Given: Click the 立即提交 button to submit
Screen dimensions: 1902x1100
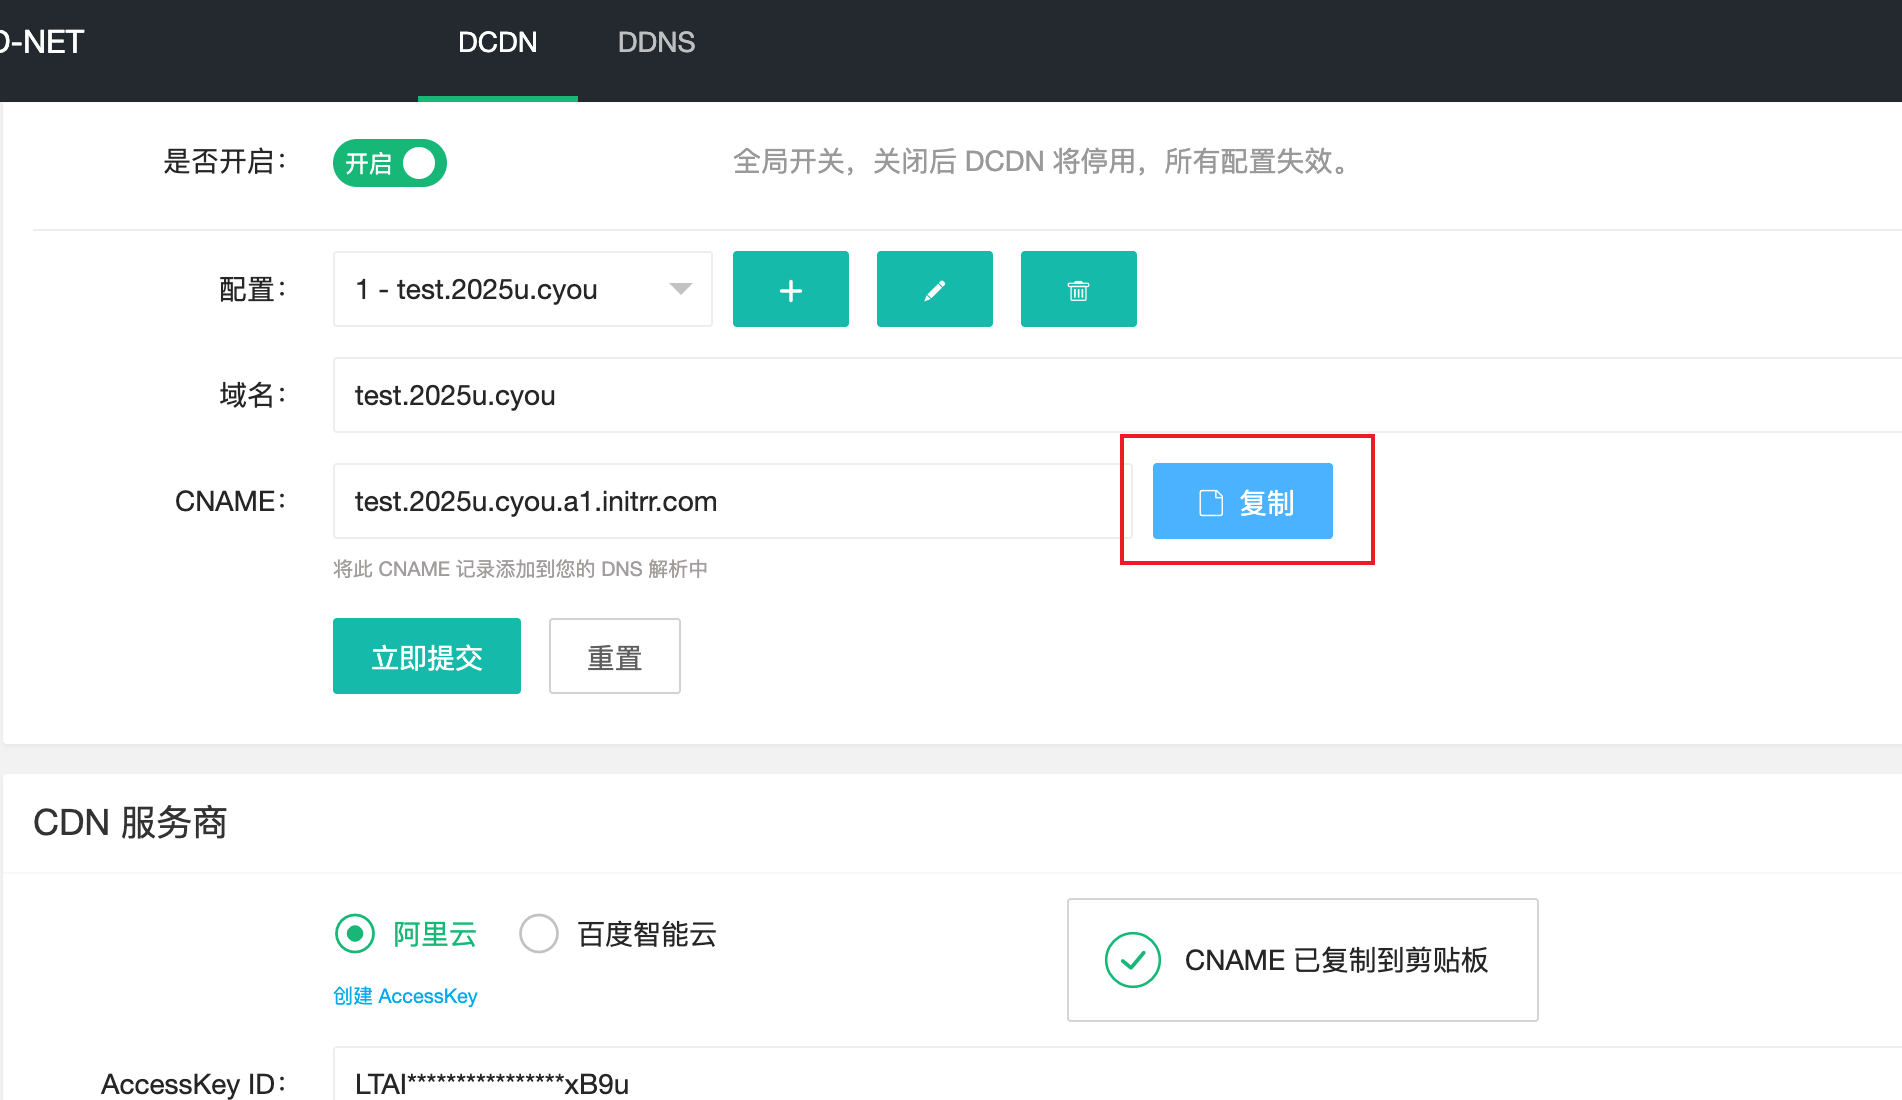Looking at the screenshot, I should 426,656.
